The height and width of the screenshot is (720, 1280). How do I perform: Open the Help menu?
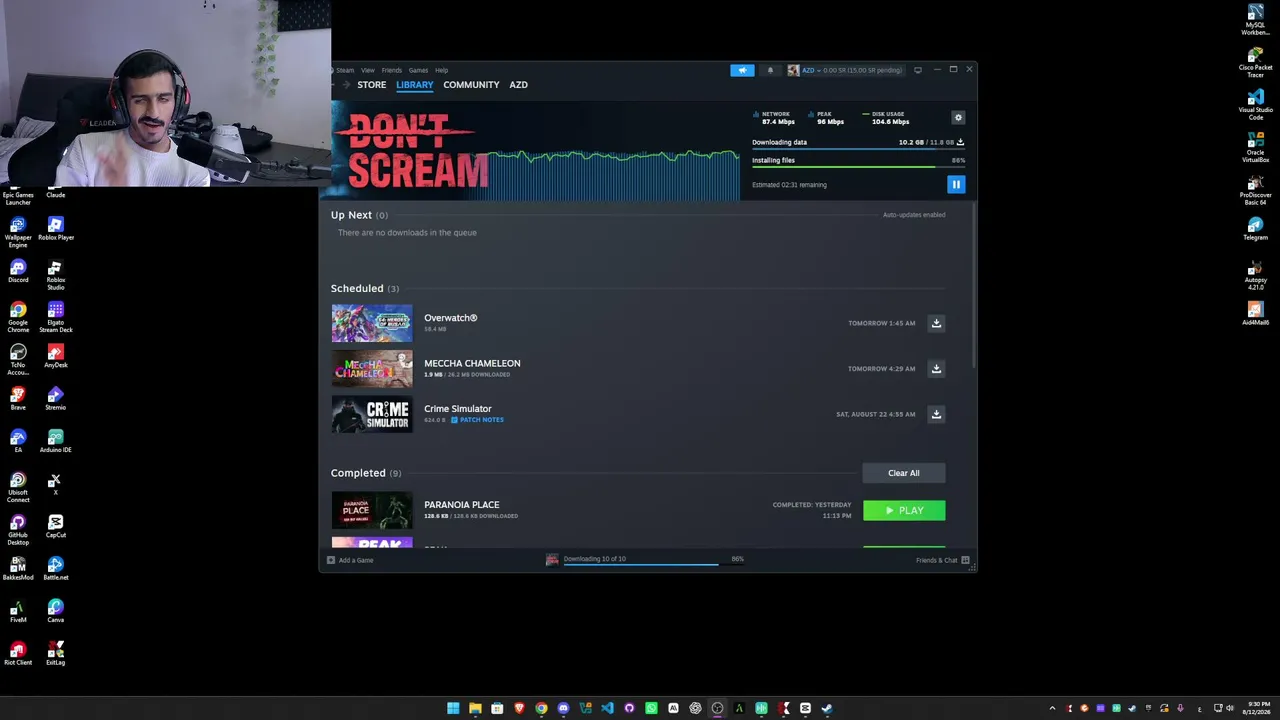coord(441,70)
